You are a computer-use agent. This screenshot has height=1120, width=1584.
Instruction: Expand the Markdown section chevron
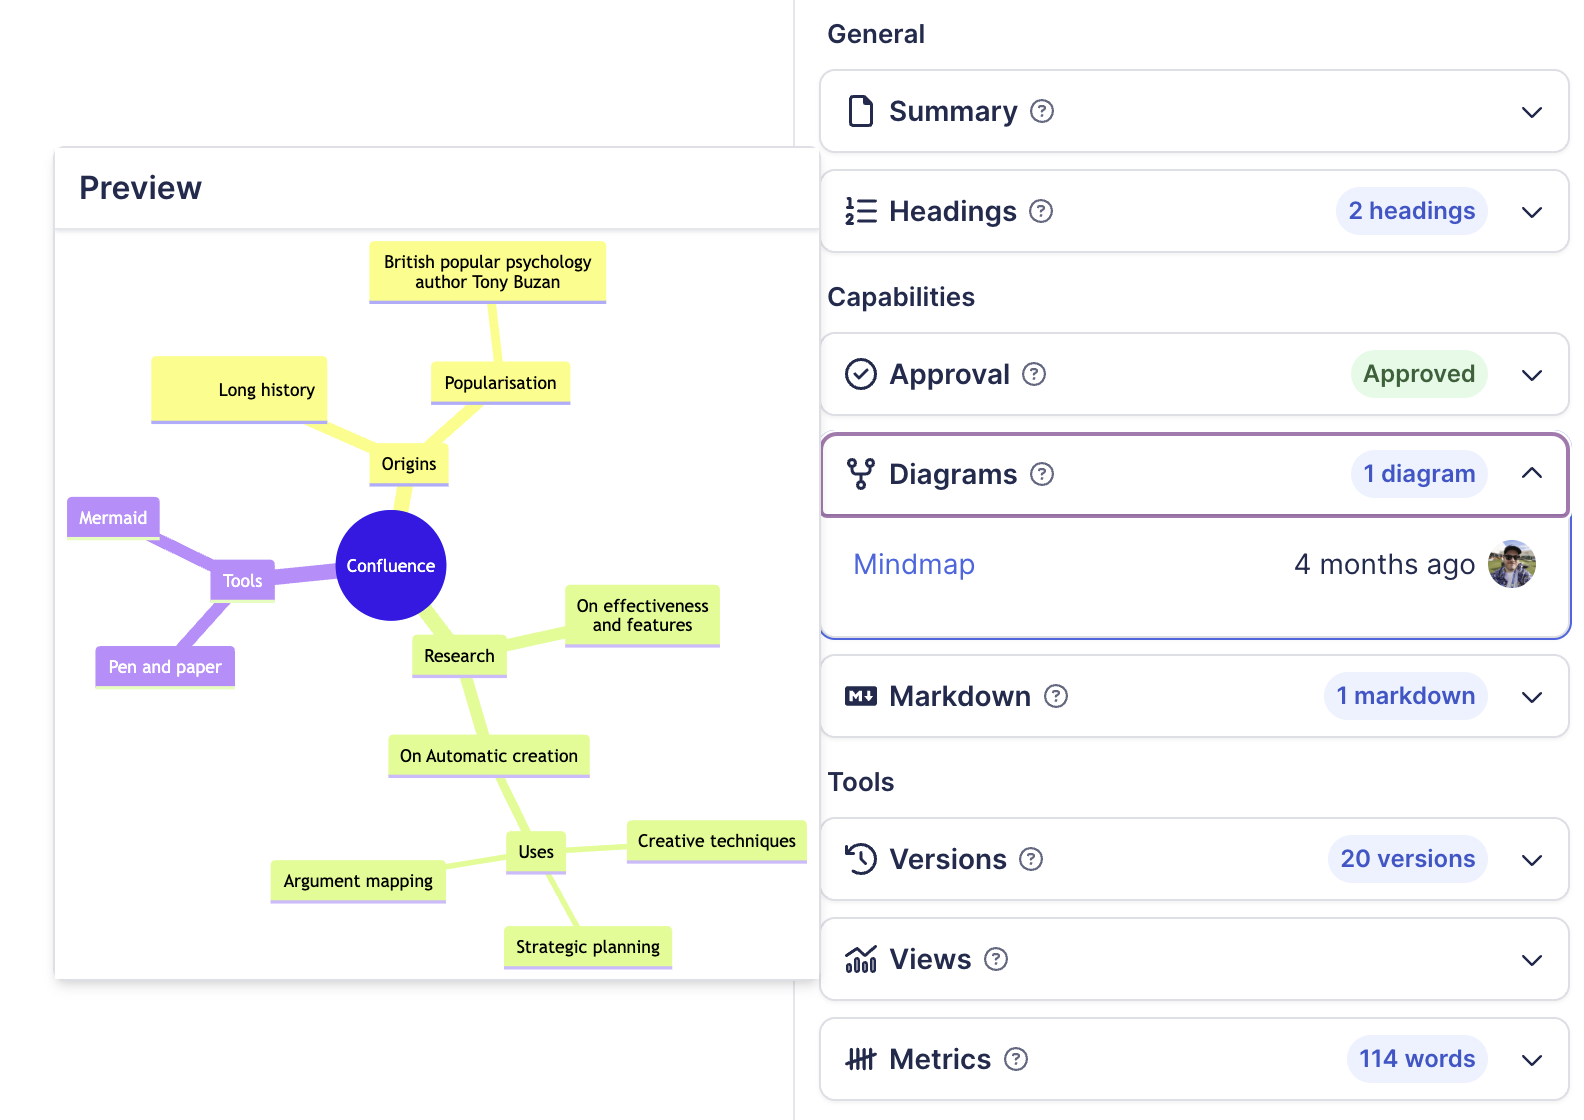(1531, 697)
